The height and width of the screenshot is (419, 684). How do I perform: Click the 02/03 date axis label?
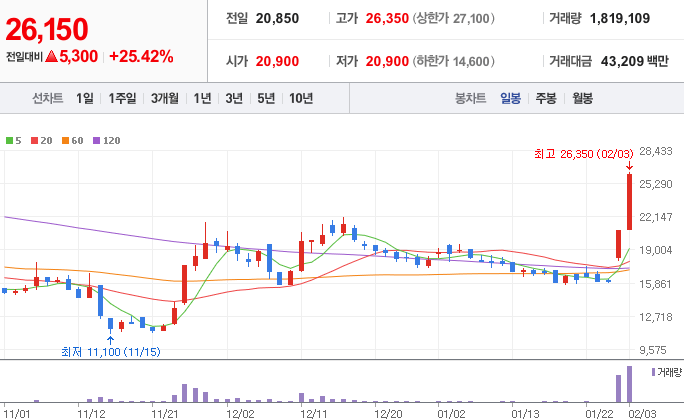643,413
